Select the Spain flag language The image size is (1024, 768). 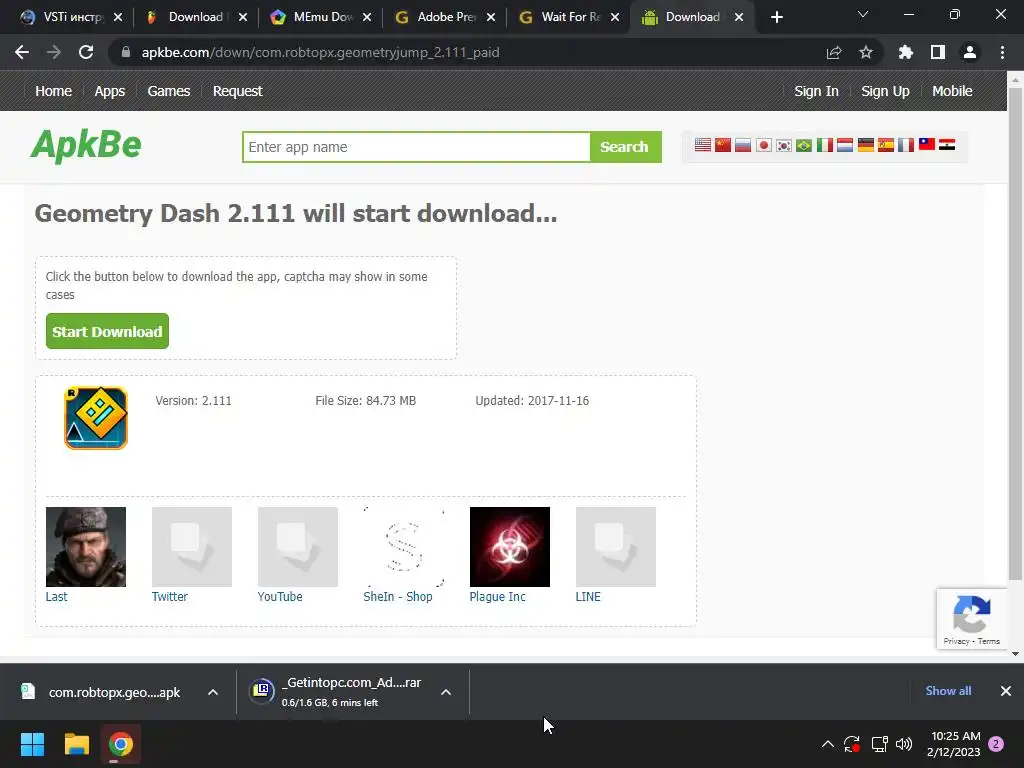point(886,145)
